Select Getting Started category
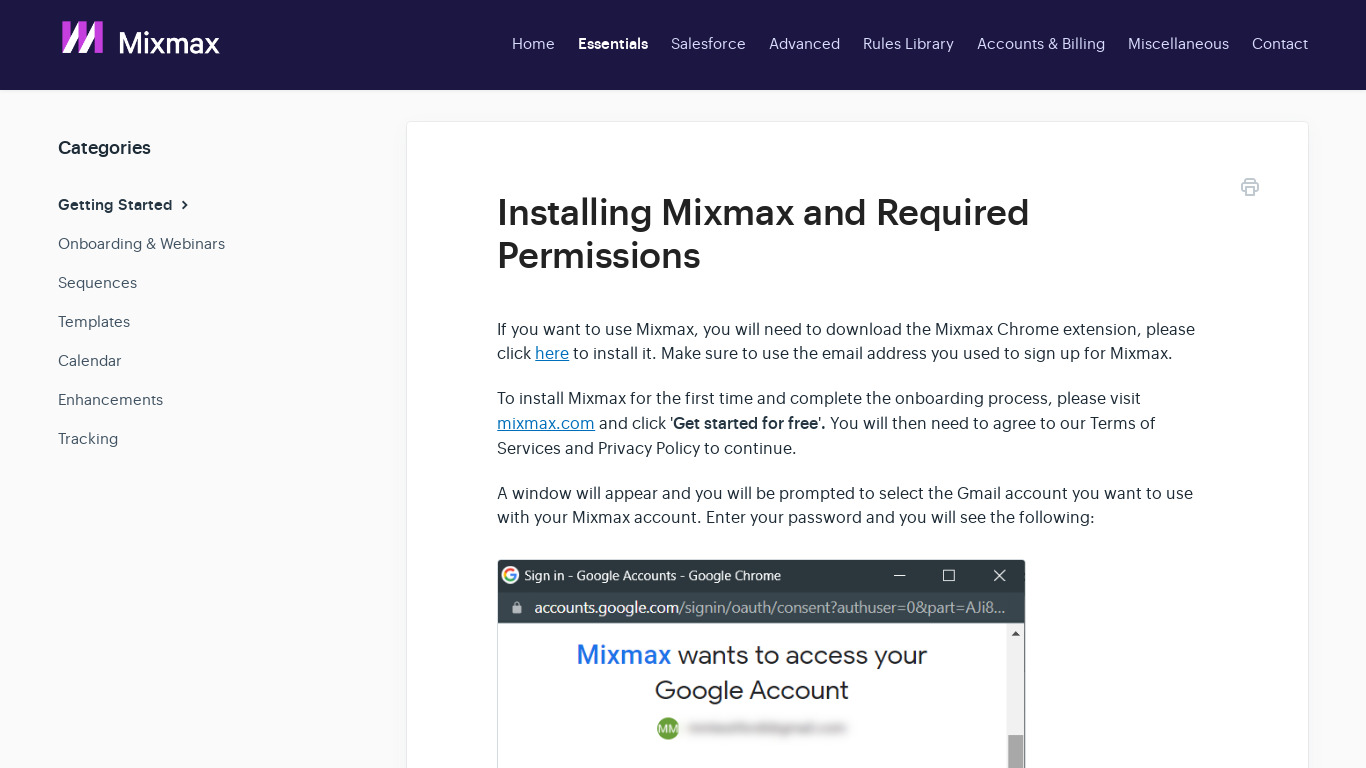Image resolution: width=1366 pixels, height=768 pixels. 115,205
